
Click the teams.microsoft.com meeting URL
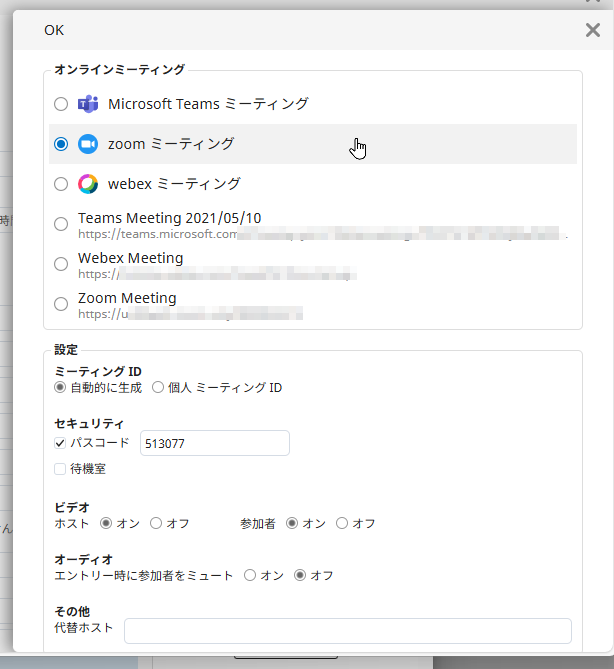[x=323, y=234]
